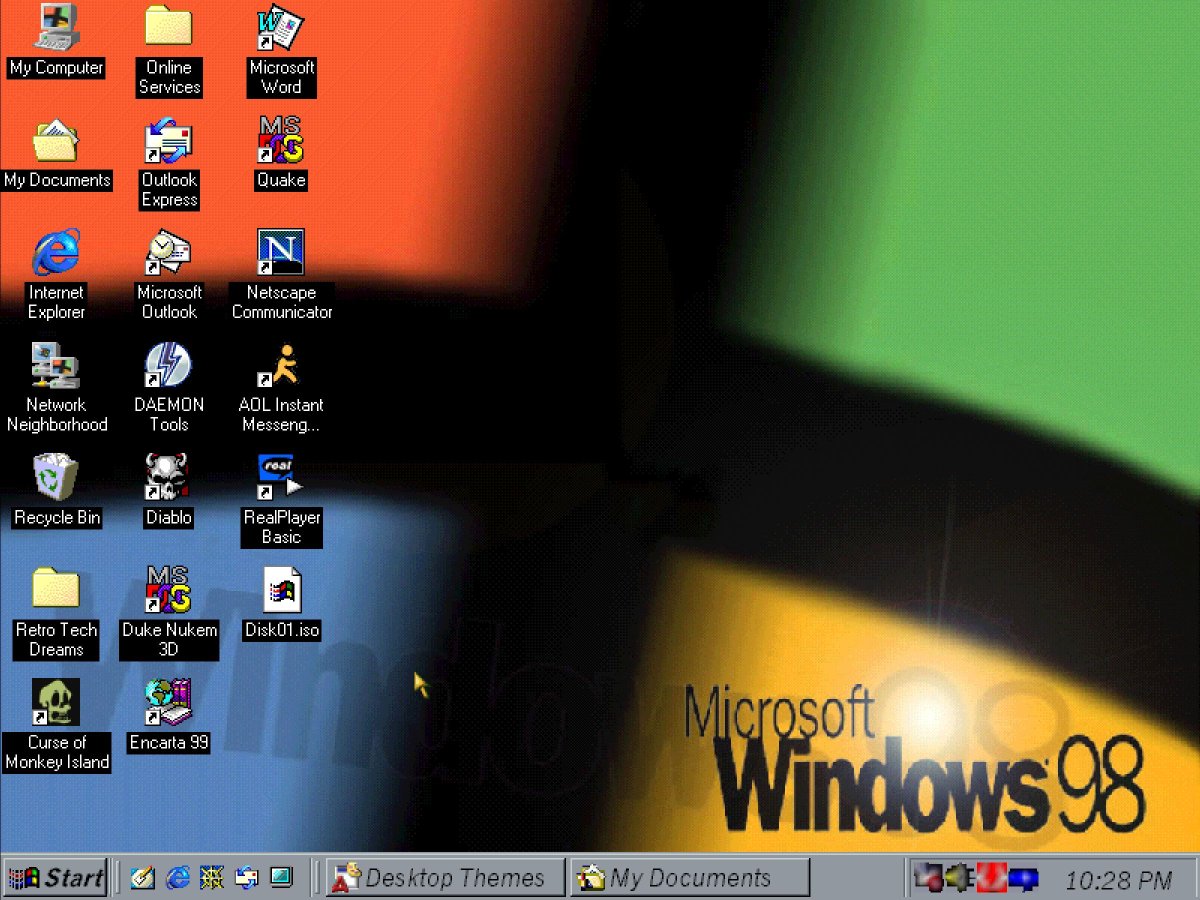Click the first quick launch icon with pencil
1200x900 pixels.
[143, 878]
